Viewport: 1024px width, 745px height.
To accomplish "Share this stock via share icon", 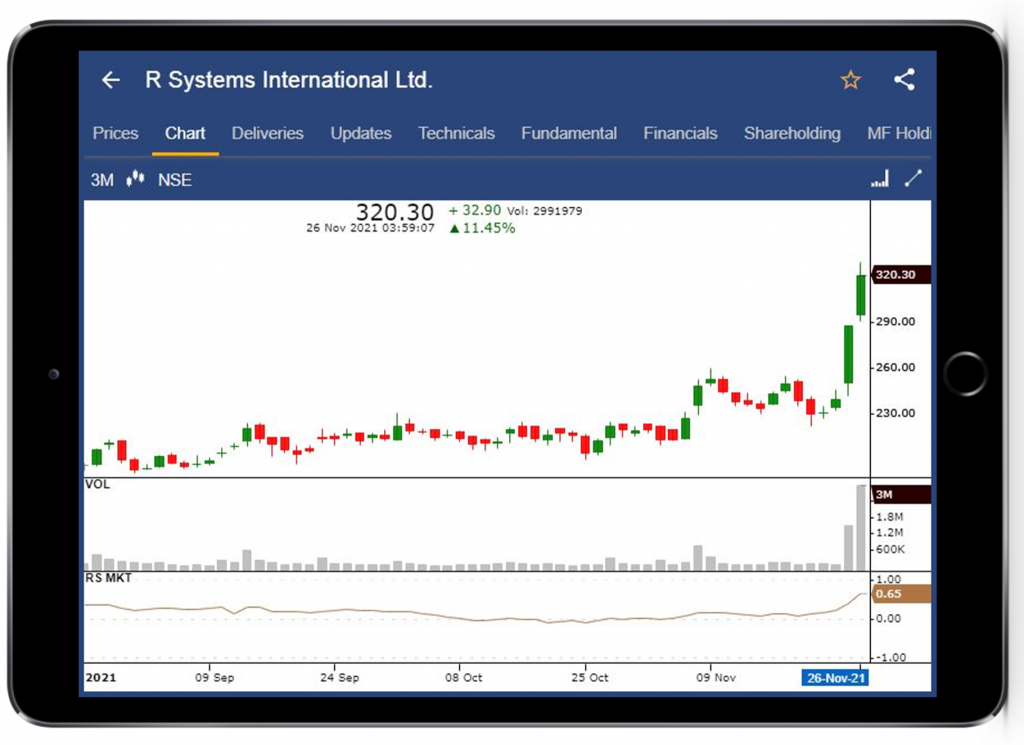I will click(904, 80).
